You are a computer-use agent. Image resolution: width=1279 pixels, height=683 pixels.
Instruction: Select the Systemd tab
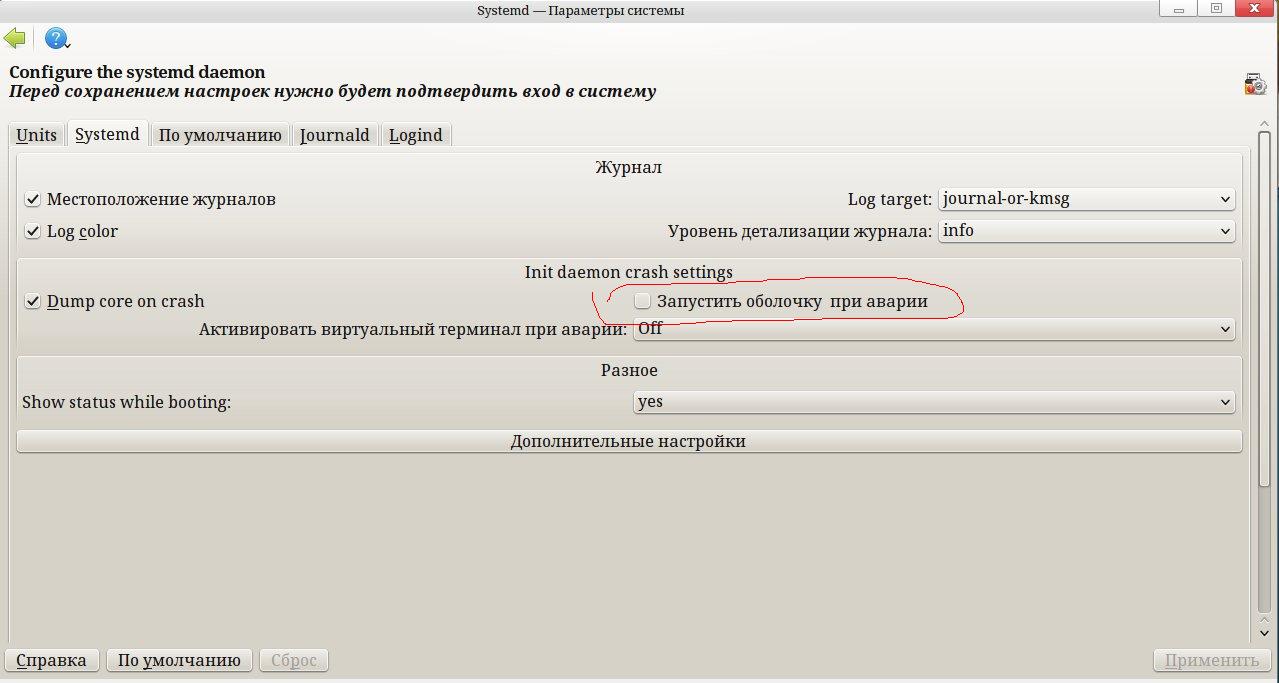[107, 134]
